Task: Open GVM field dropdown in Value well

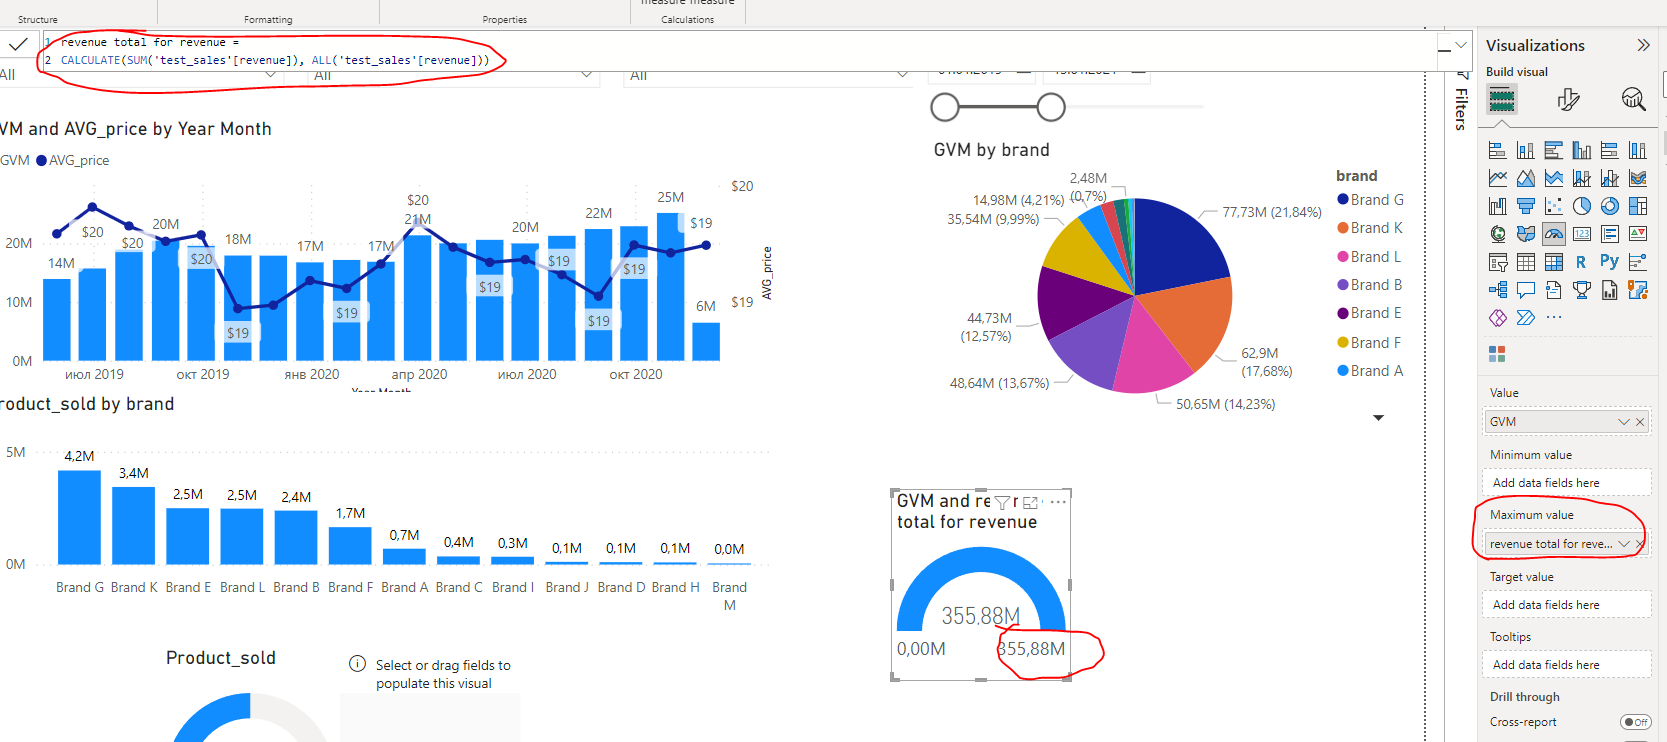Action: pyautogui.click(x=1624, y=422)
